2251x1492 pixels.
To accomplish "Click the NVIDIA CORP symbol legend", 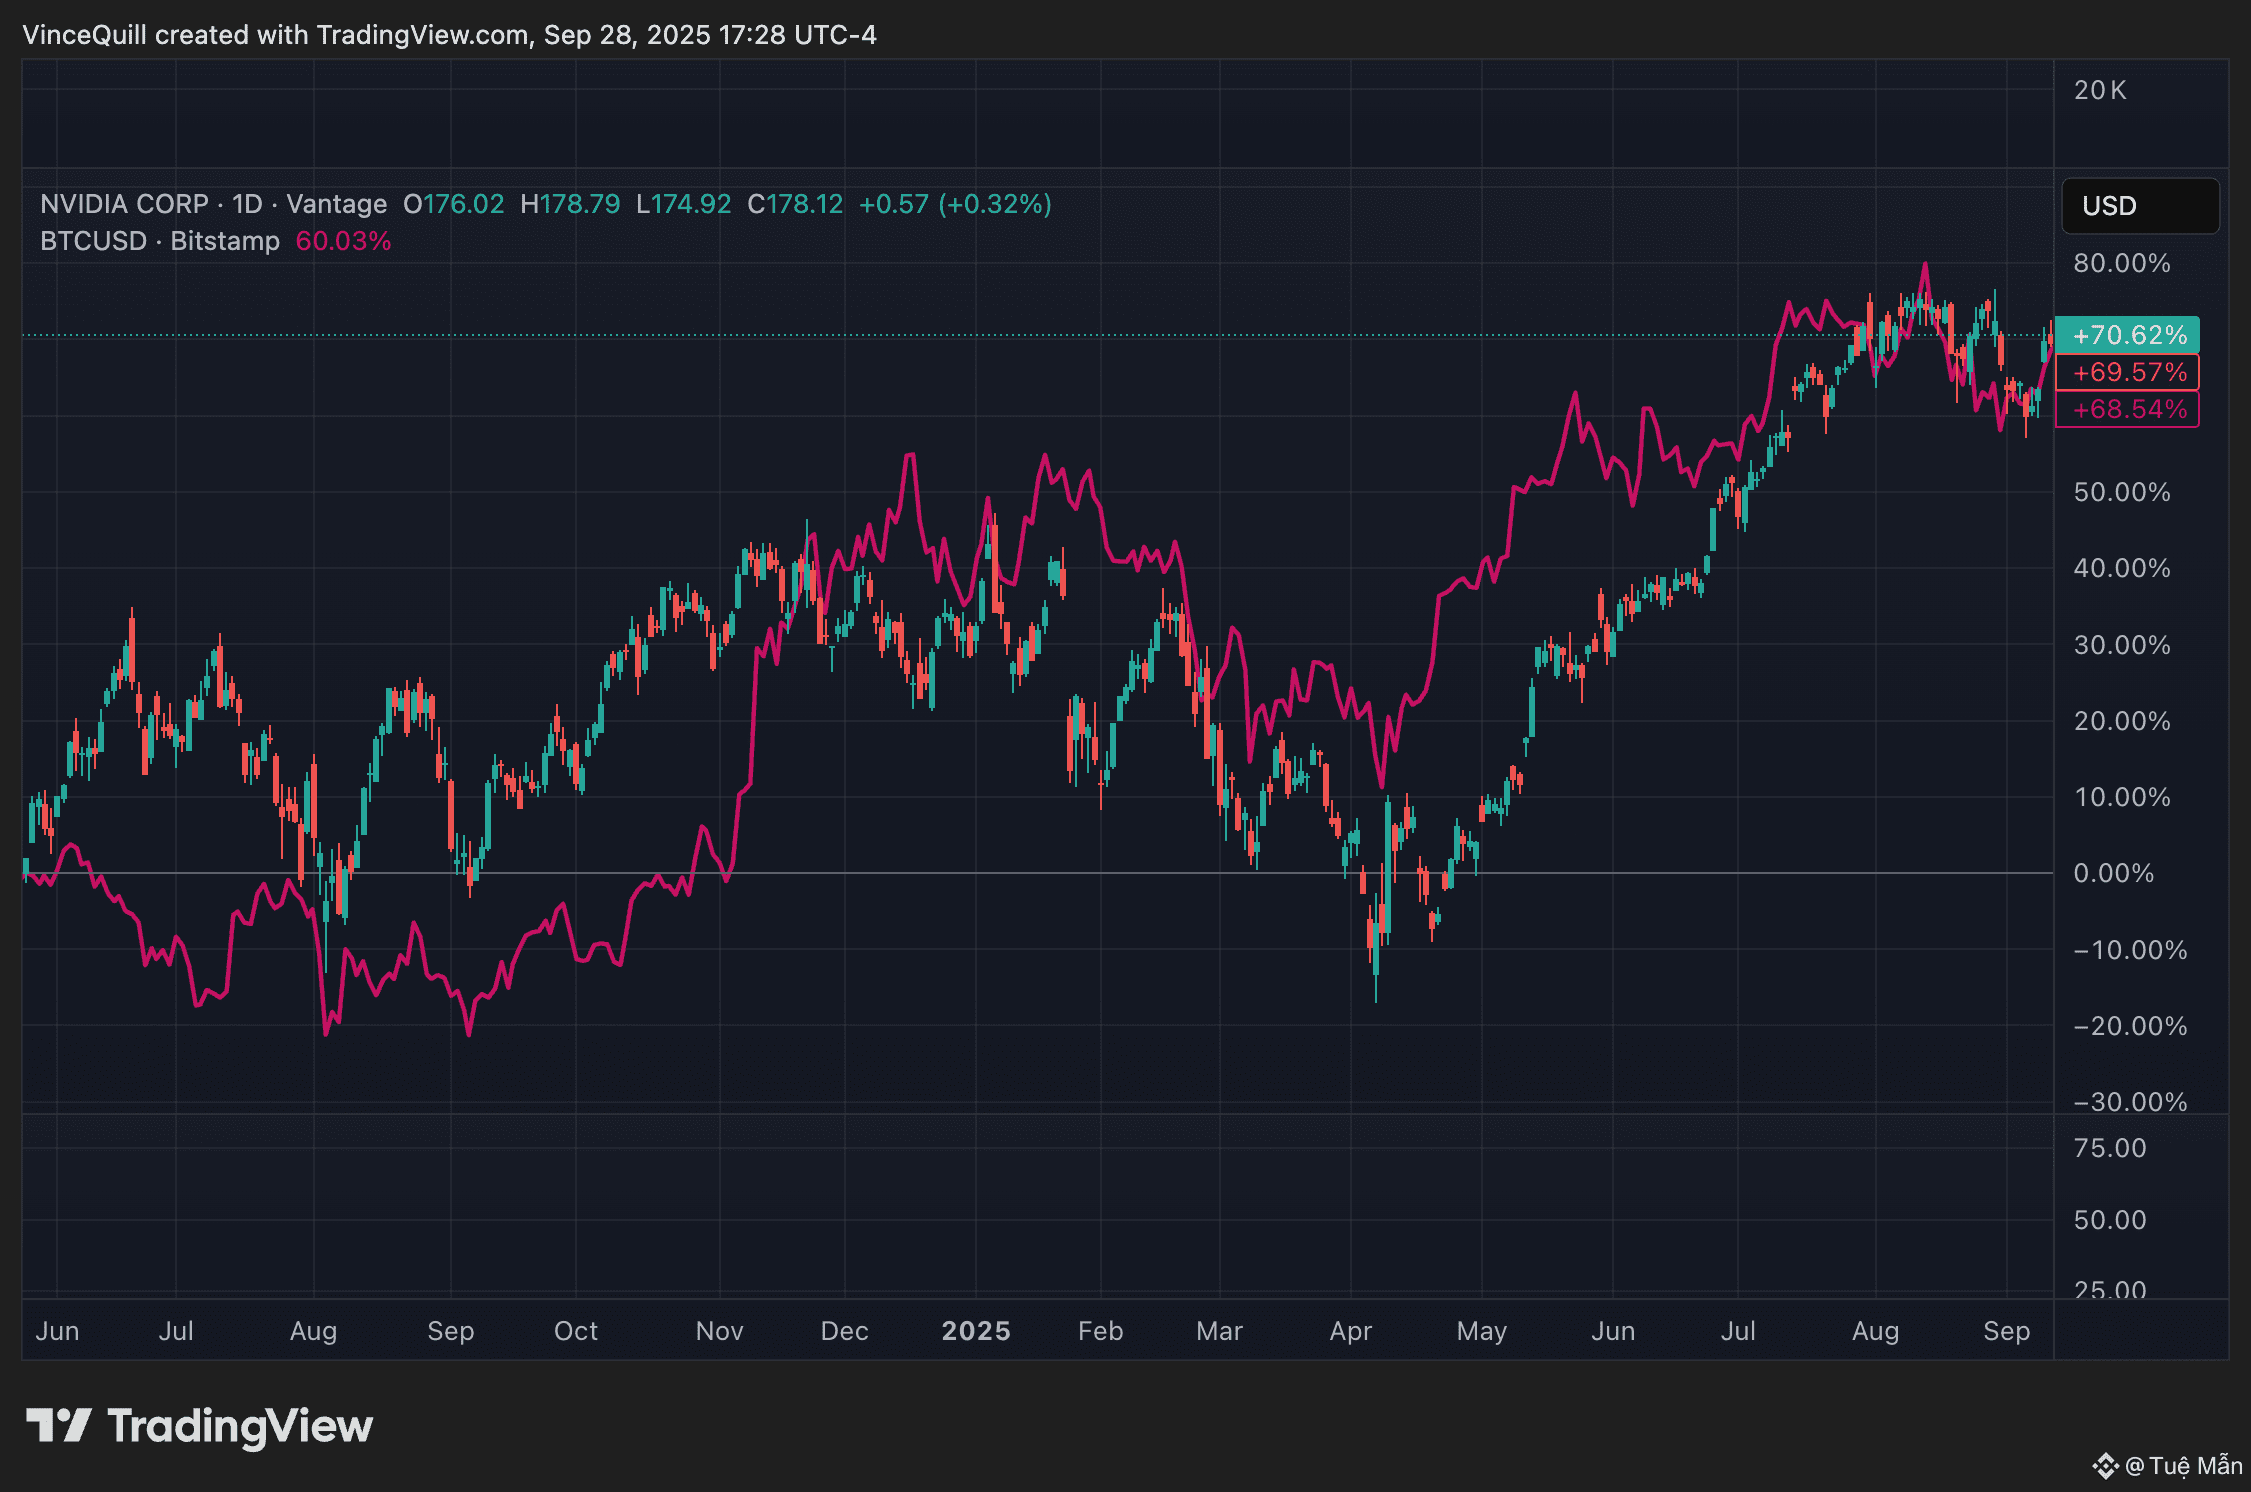I will (x=124, y=204).
